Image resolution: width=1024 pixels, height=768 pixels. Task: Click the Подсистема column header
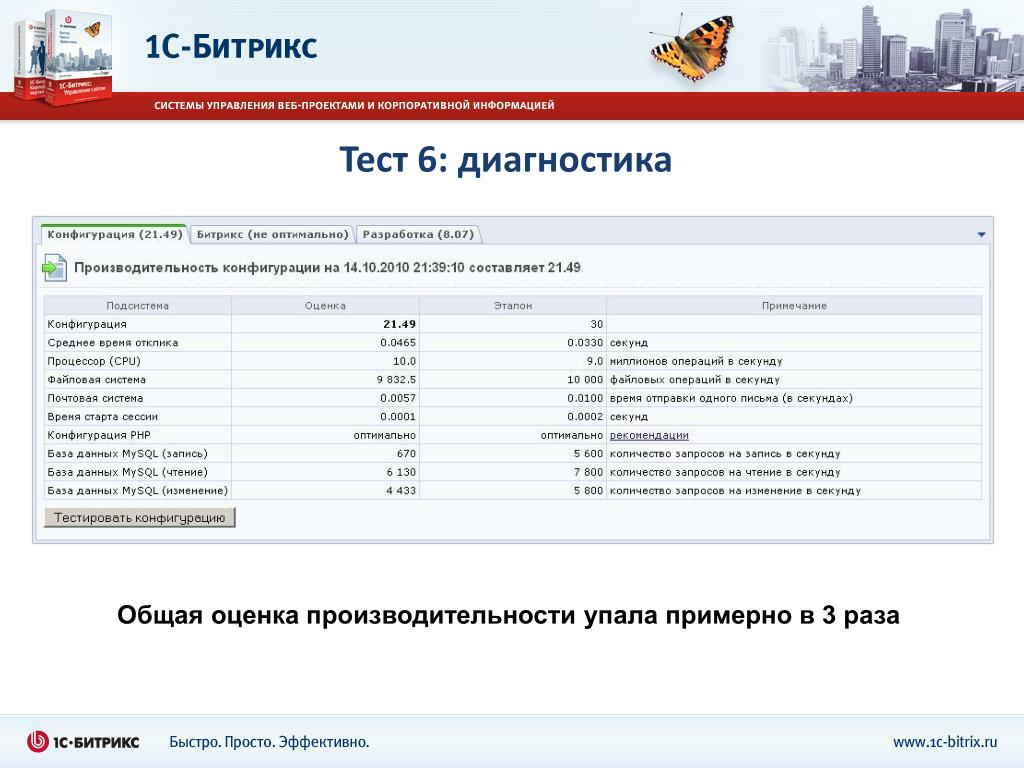[137, 306]
